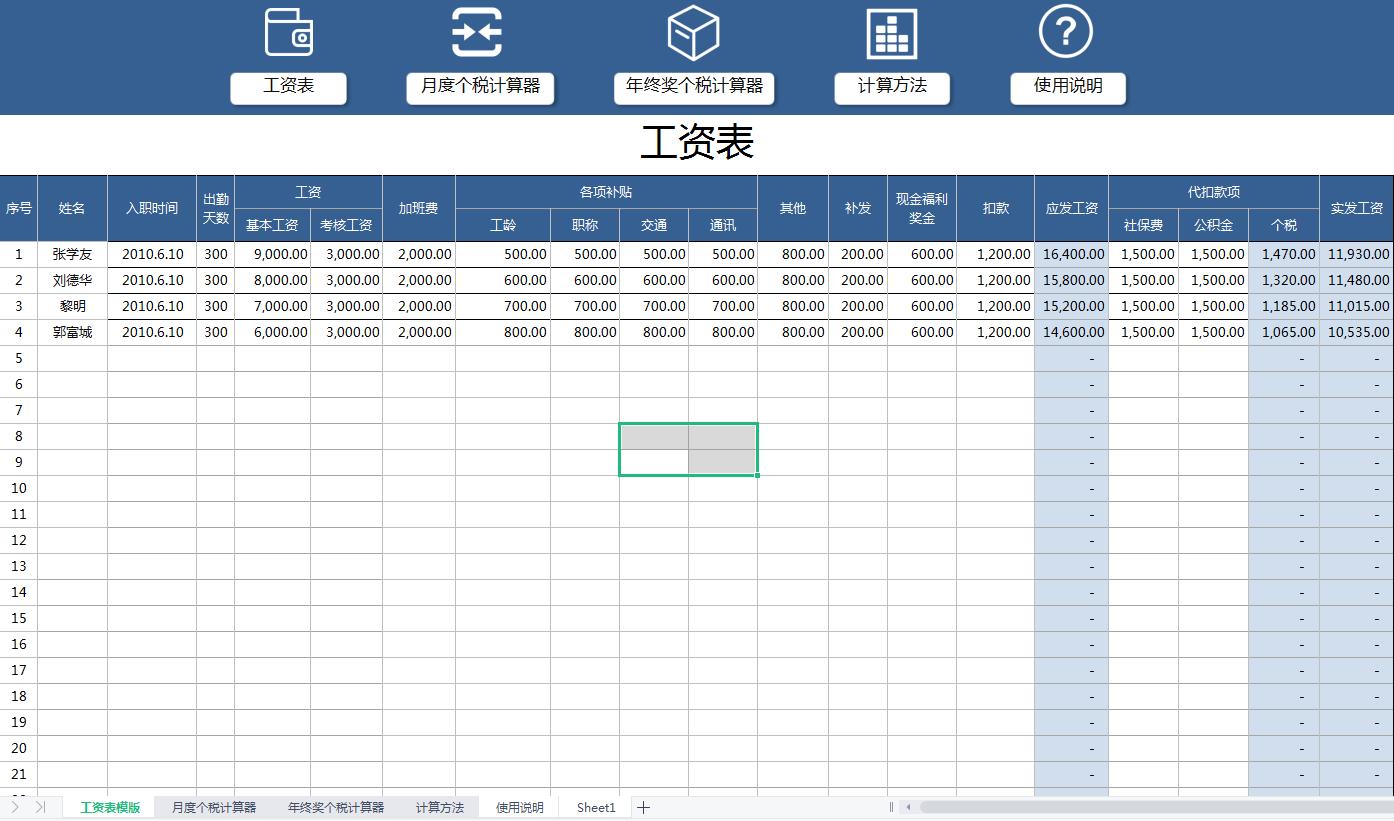
Task: Click the question mark help icon above 使用说明
Action: click(x=1067, y=32)
